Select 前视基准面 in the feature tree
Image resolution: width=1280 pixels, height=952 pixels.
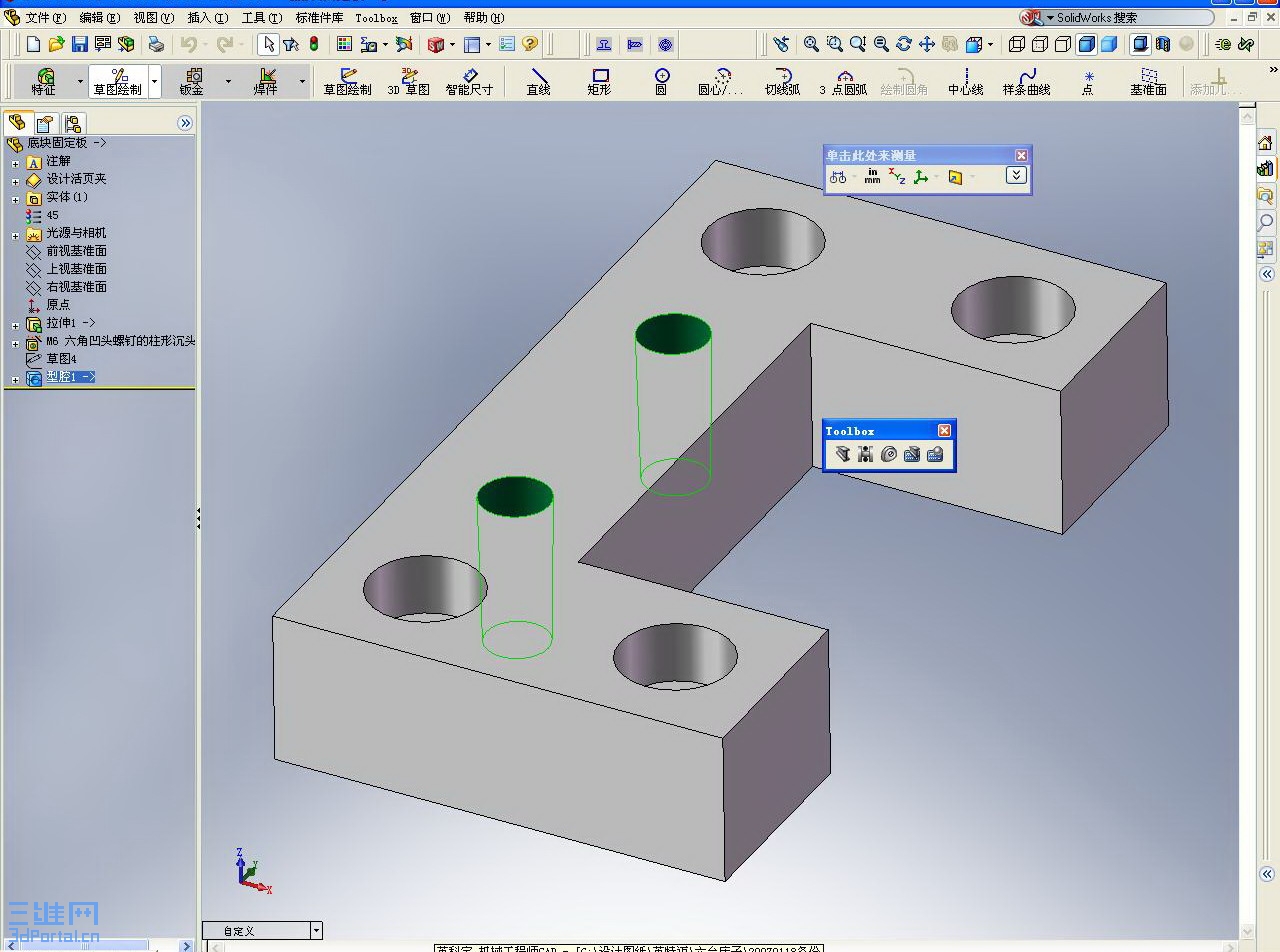[76, 251]
